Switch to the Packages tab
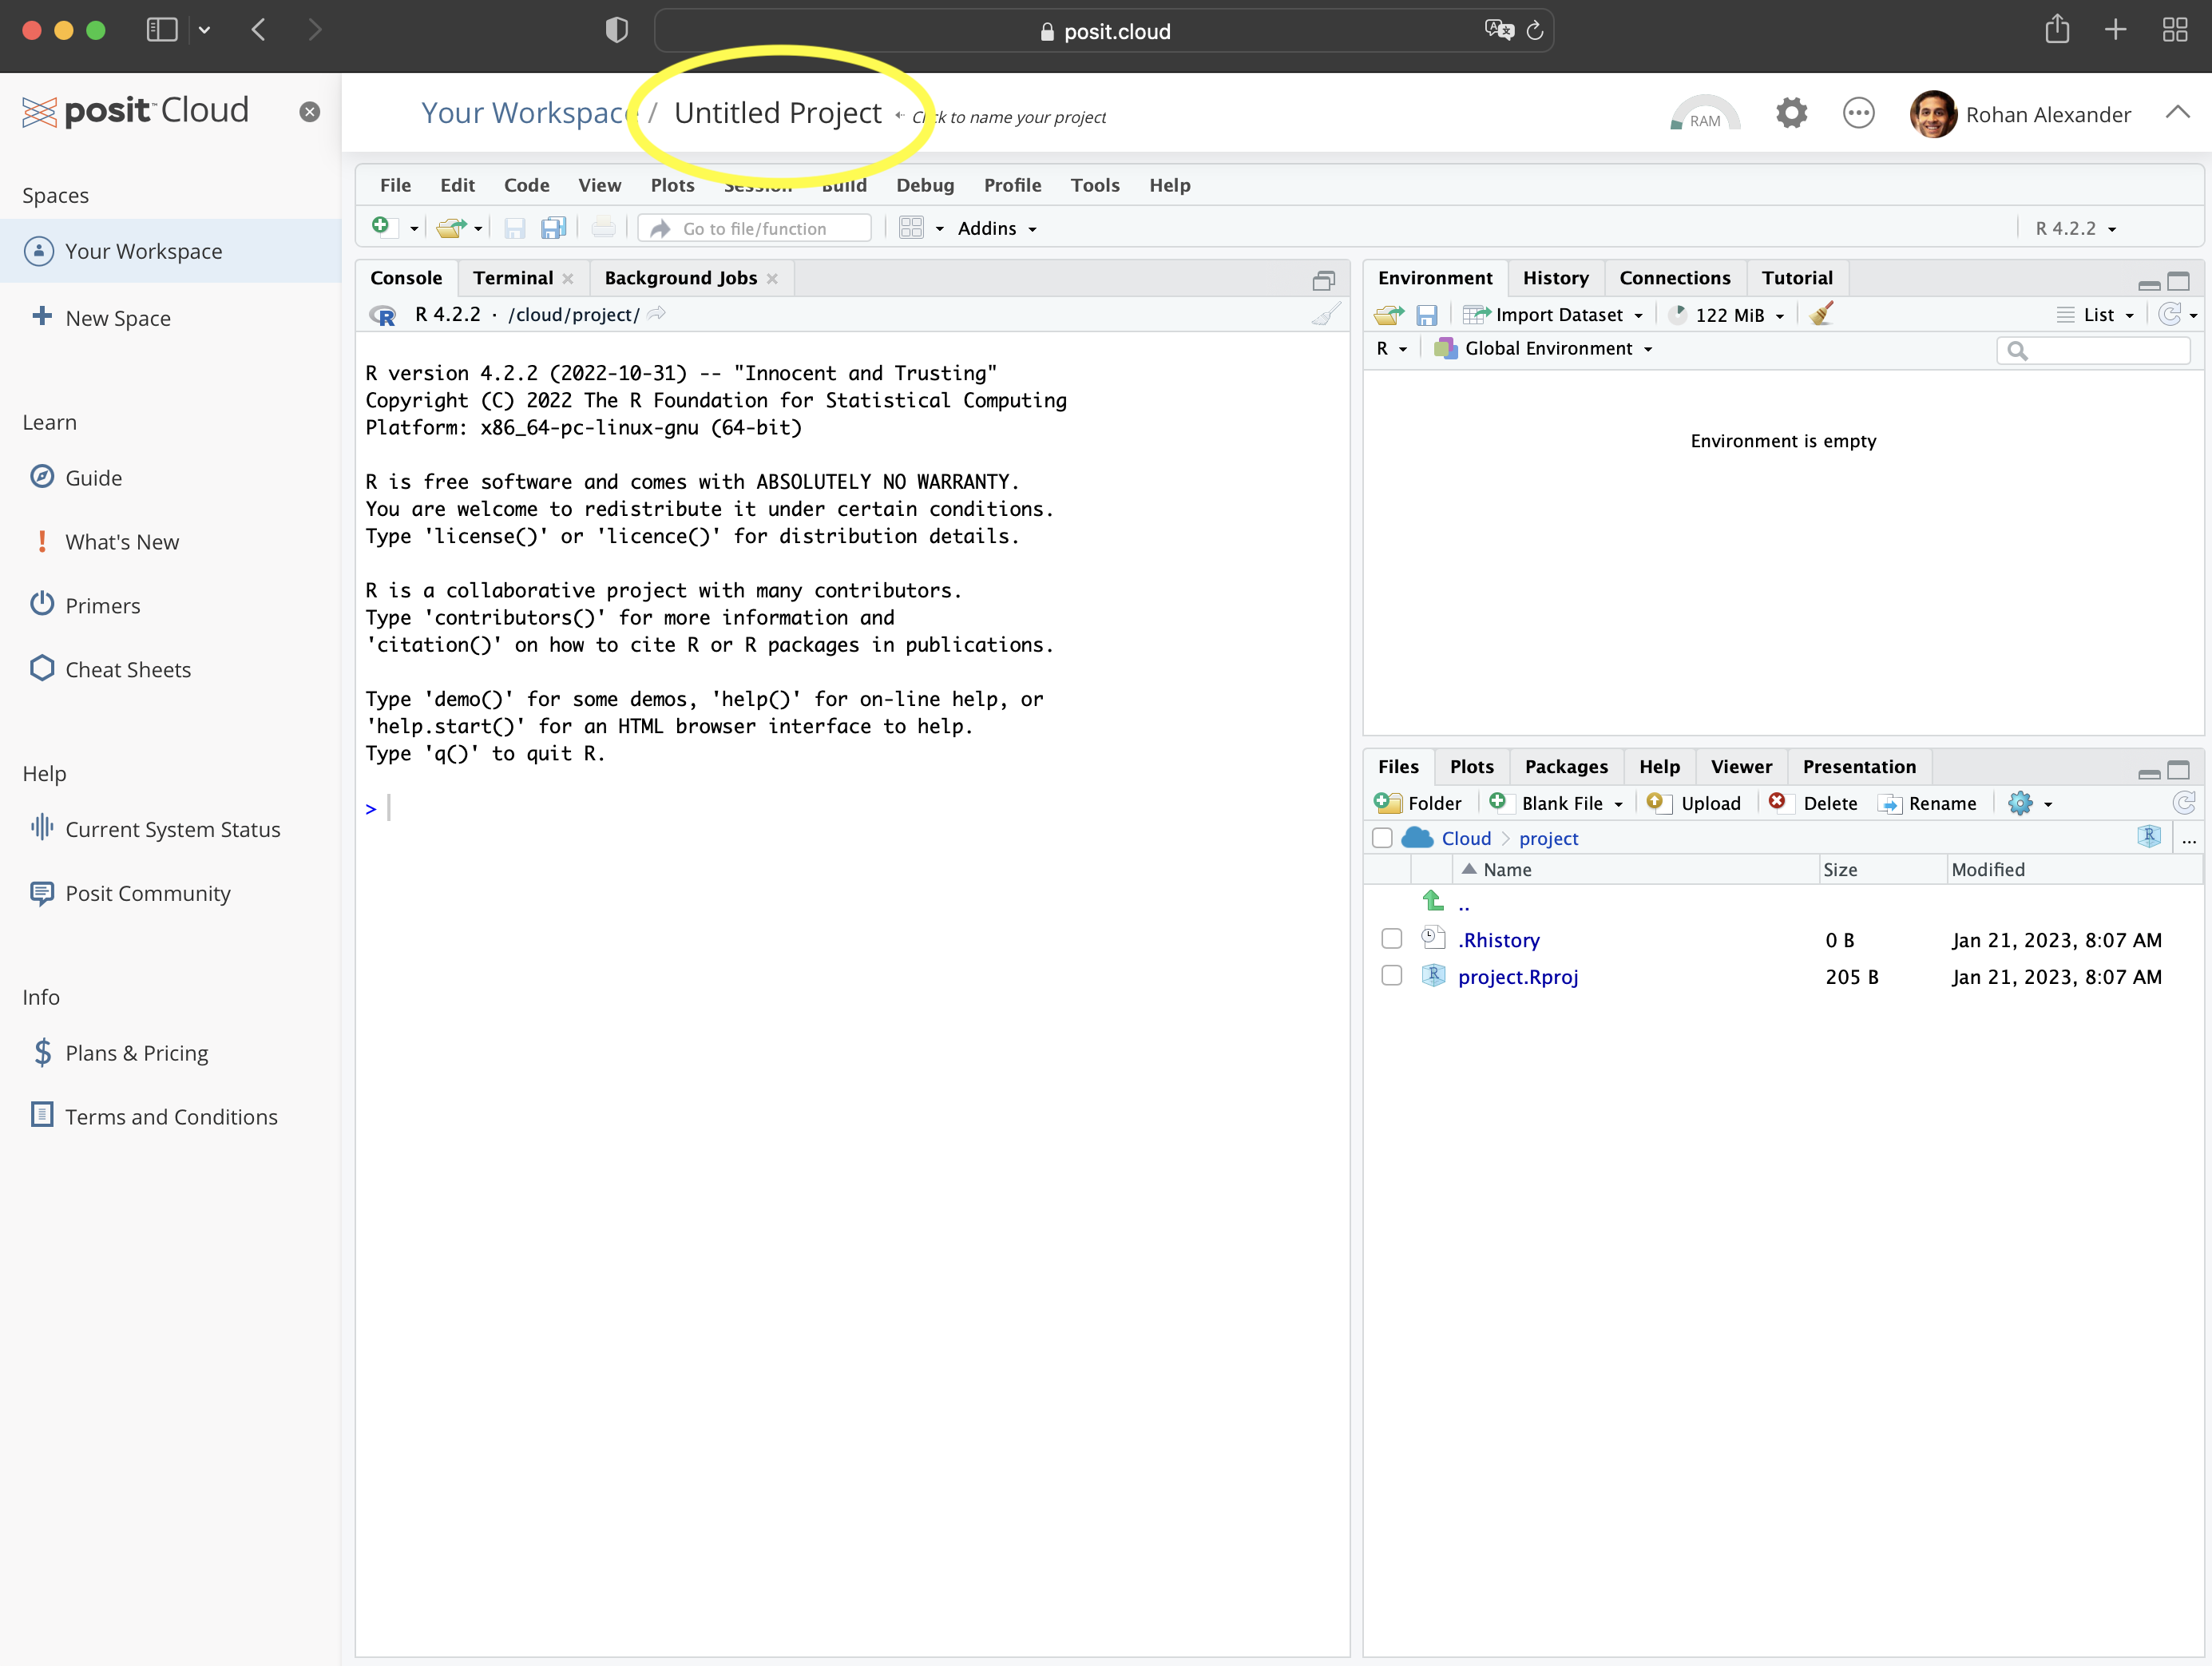 tap(1565, 767)
